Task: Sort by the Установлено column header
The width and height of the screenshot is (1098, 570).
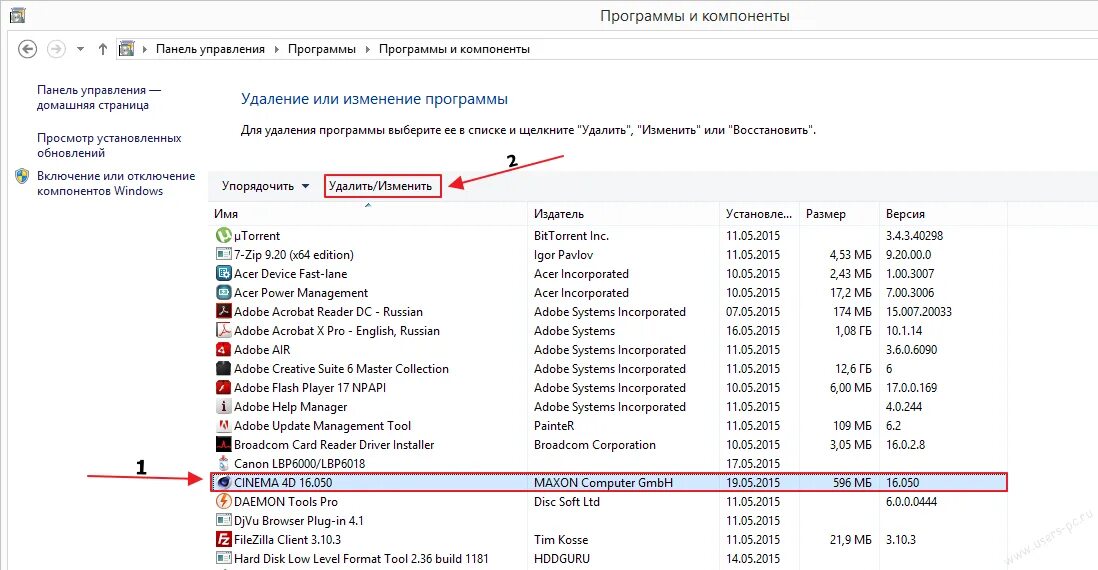Action: (x=759, y=214)
